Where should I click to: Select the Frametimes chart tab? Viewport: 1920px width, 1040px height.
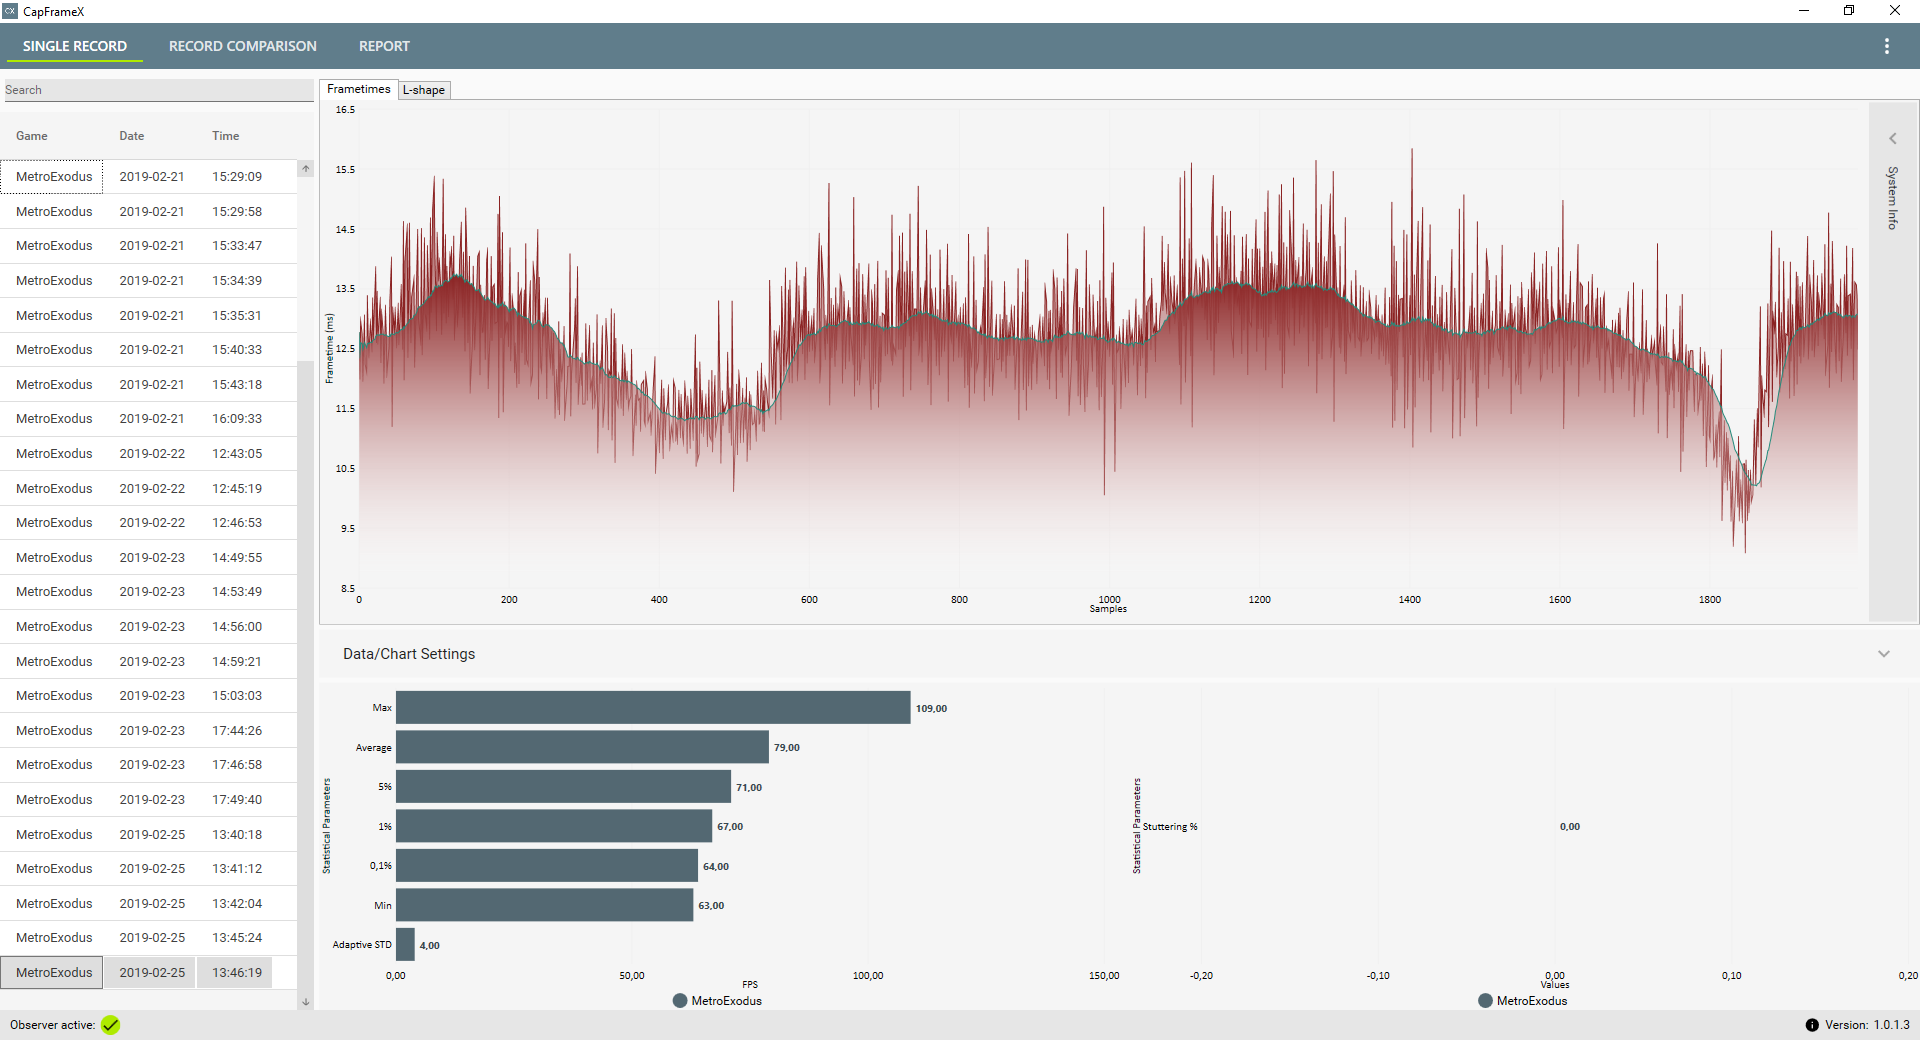click(x=358, y=89)
